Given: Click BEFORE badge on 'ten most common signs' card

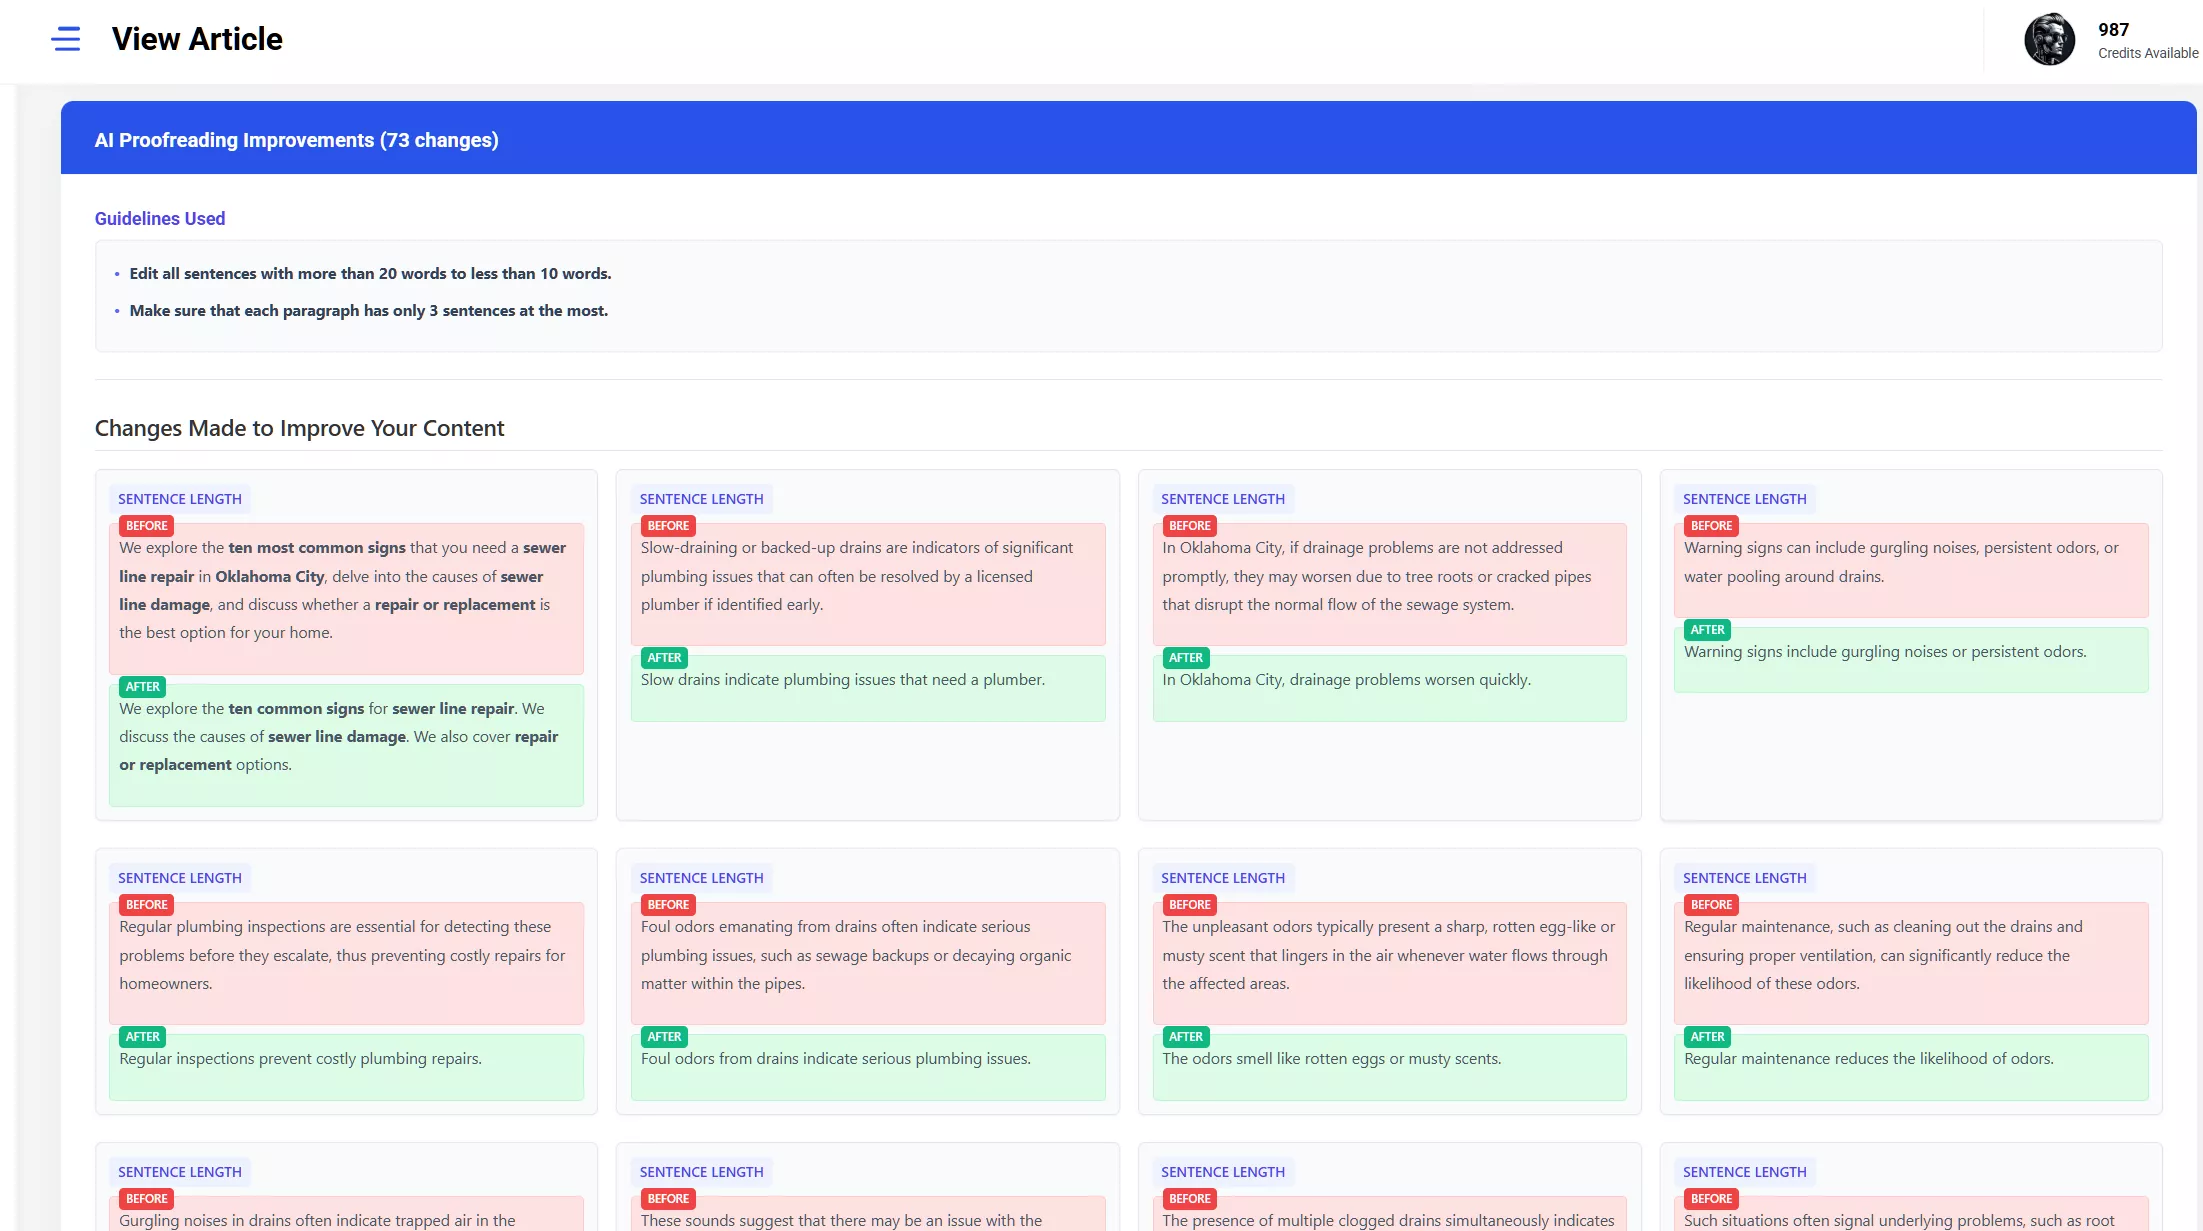Looking at the screenshot, I should tap(146, 526).
